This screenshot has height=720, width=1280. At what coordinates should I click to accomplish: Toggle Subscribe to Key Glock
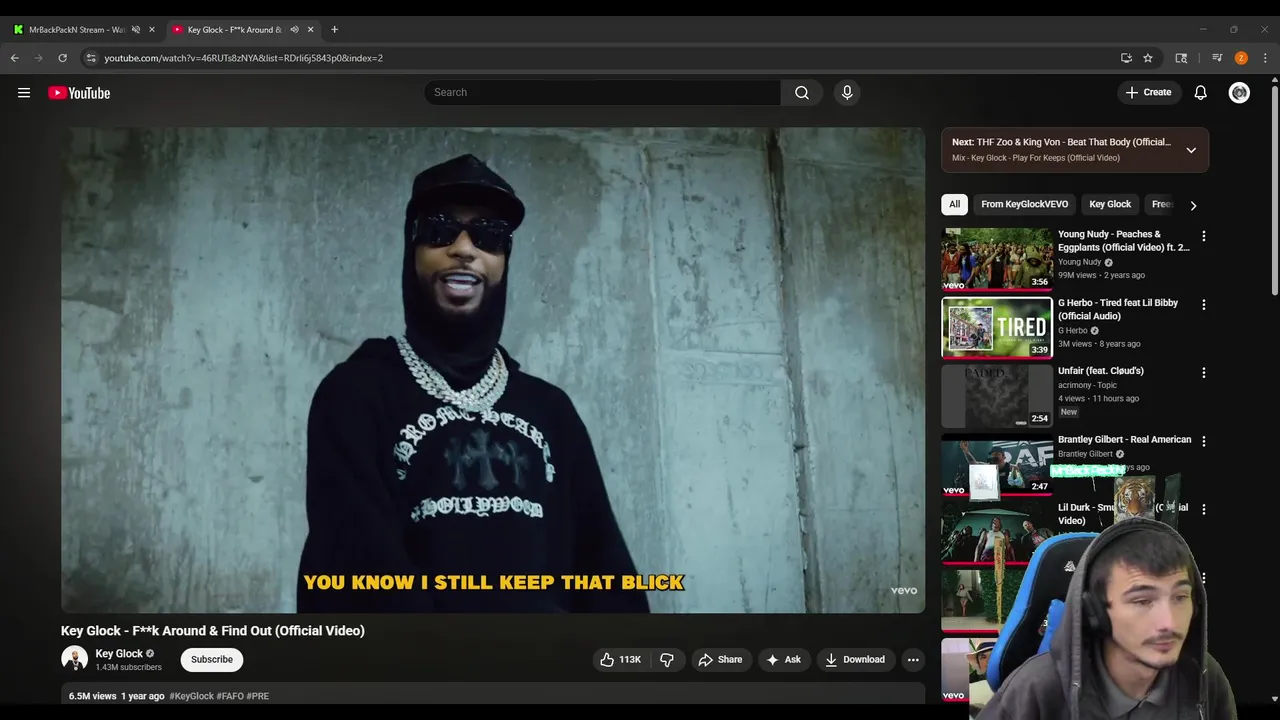[212, 659]
